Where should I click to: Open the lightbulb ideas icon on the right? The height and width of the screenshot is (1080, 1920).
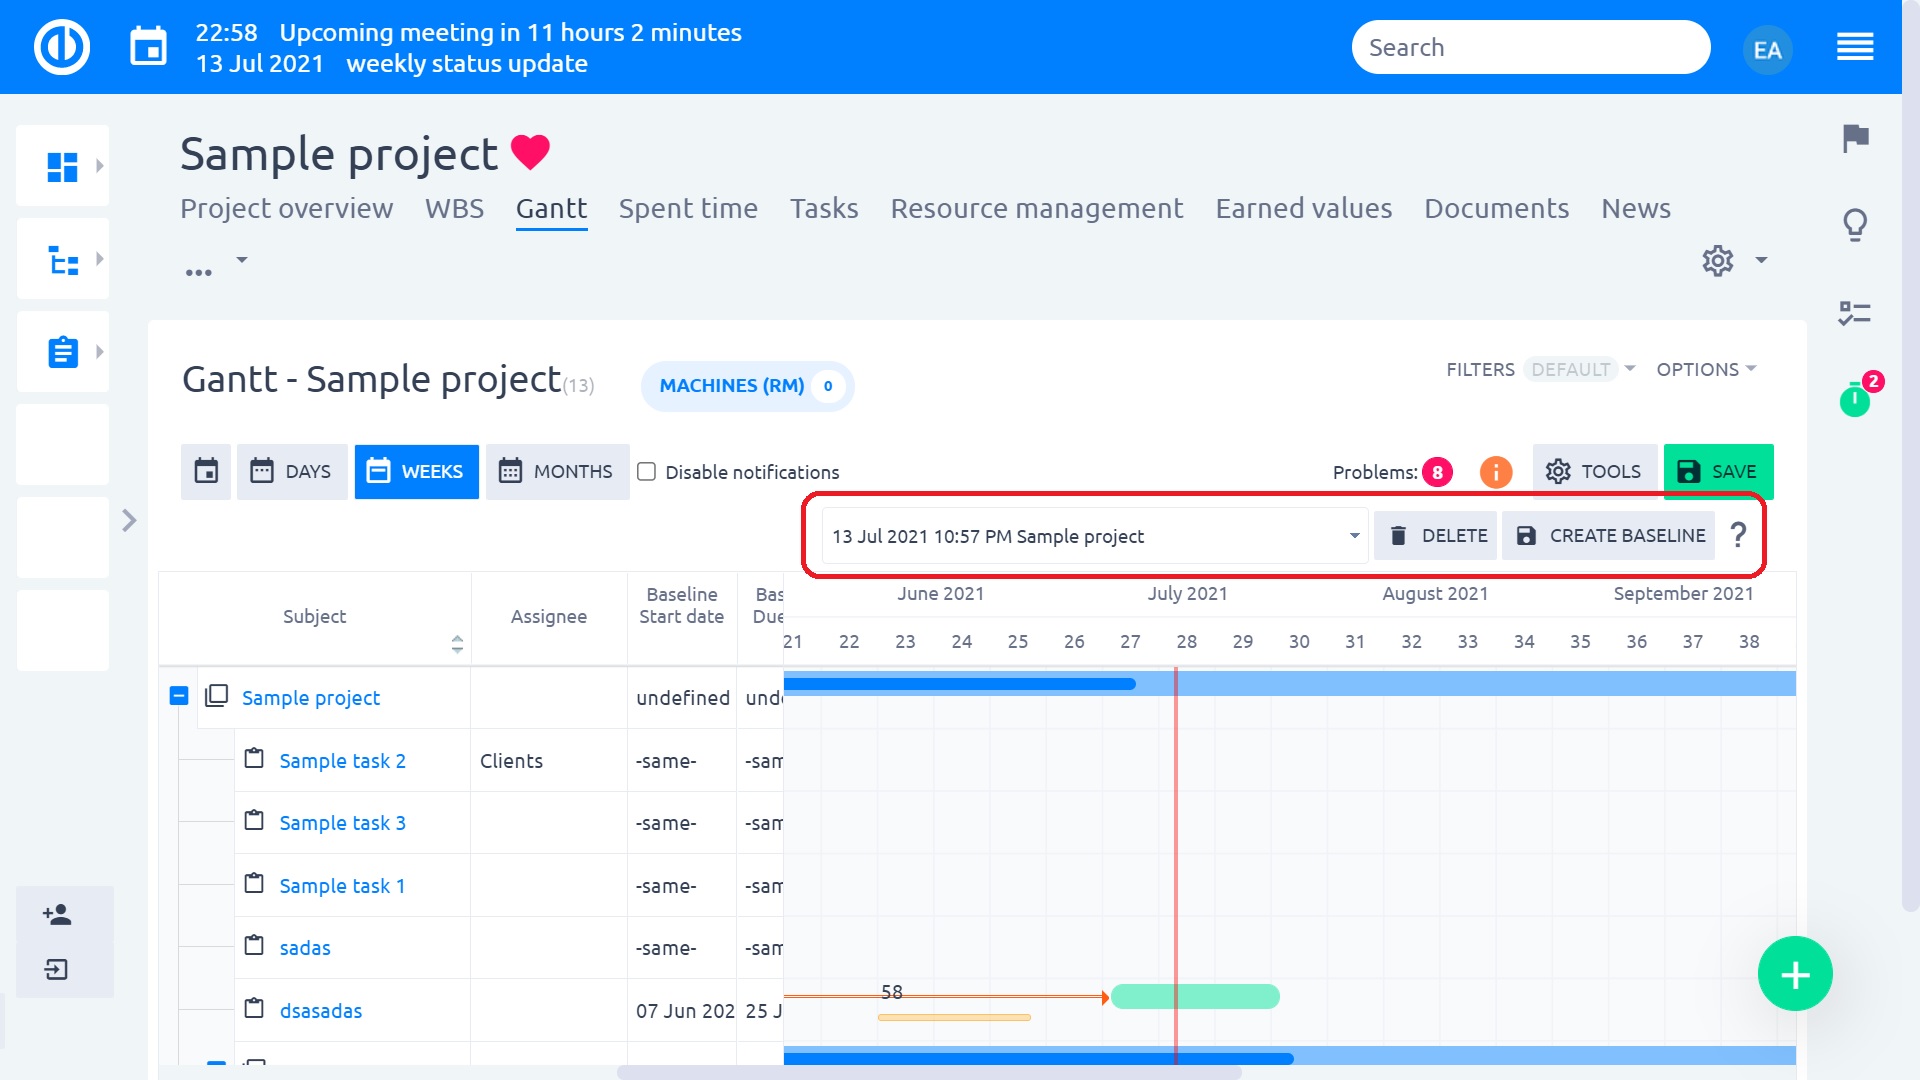[x=1855, y=225]
